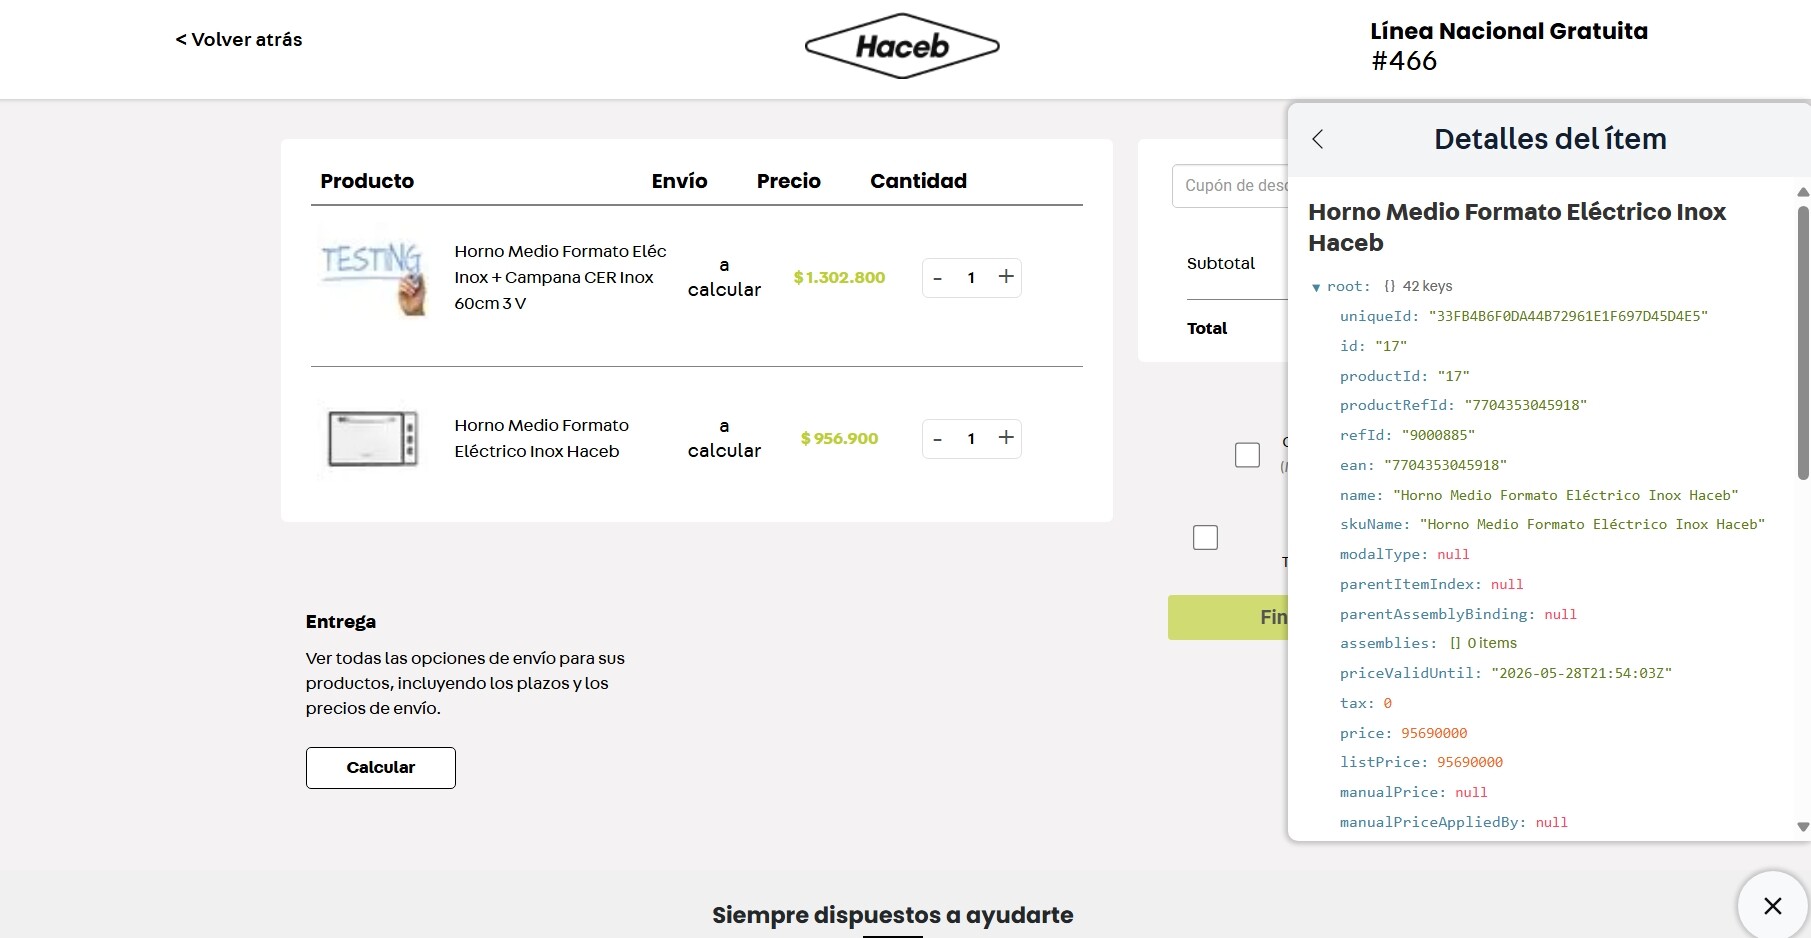Click the parentAssemblyBinding null row

point(1458,614)
